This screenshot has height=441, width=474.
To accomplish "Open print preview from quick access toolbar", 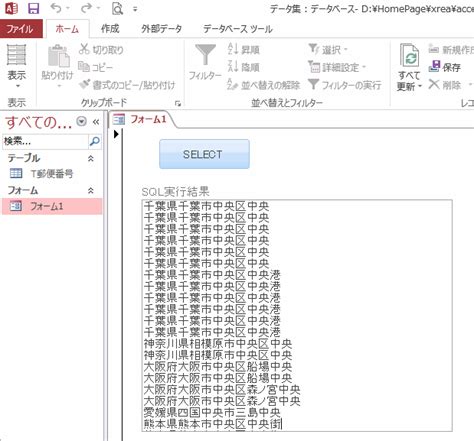I will tap(117, 9).
